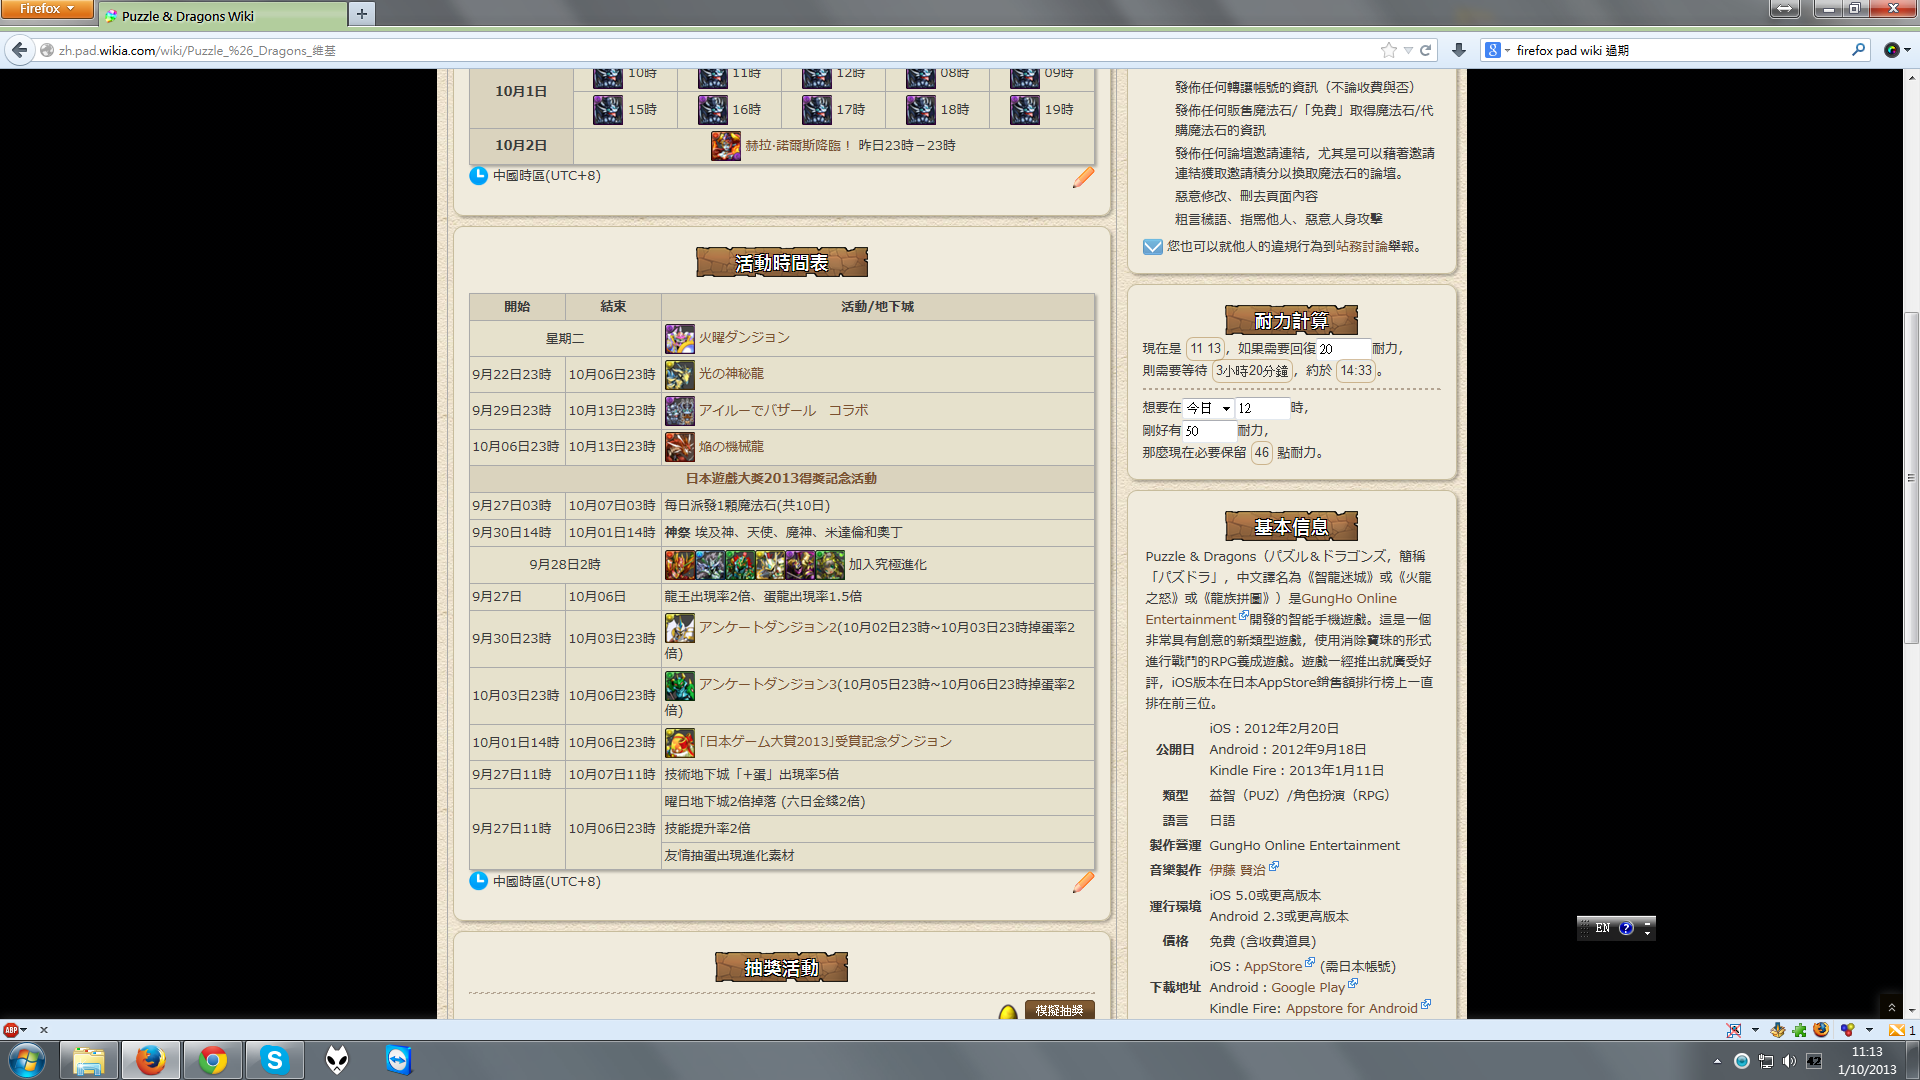Image resolution: width=1920 pixels, height=1080 pixels.
Task: Open the Adblock Plus dropdown arrow
Action: click(x=25, y=1030)
